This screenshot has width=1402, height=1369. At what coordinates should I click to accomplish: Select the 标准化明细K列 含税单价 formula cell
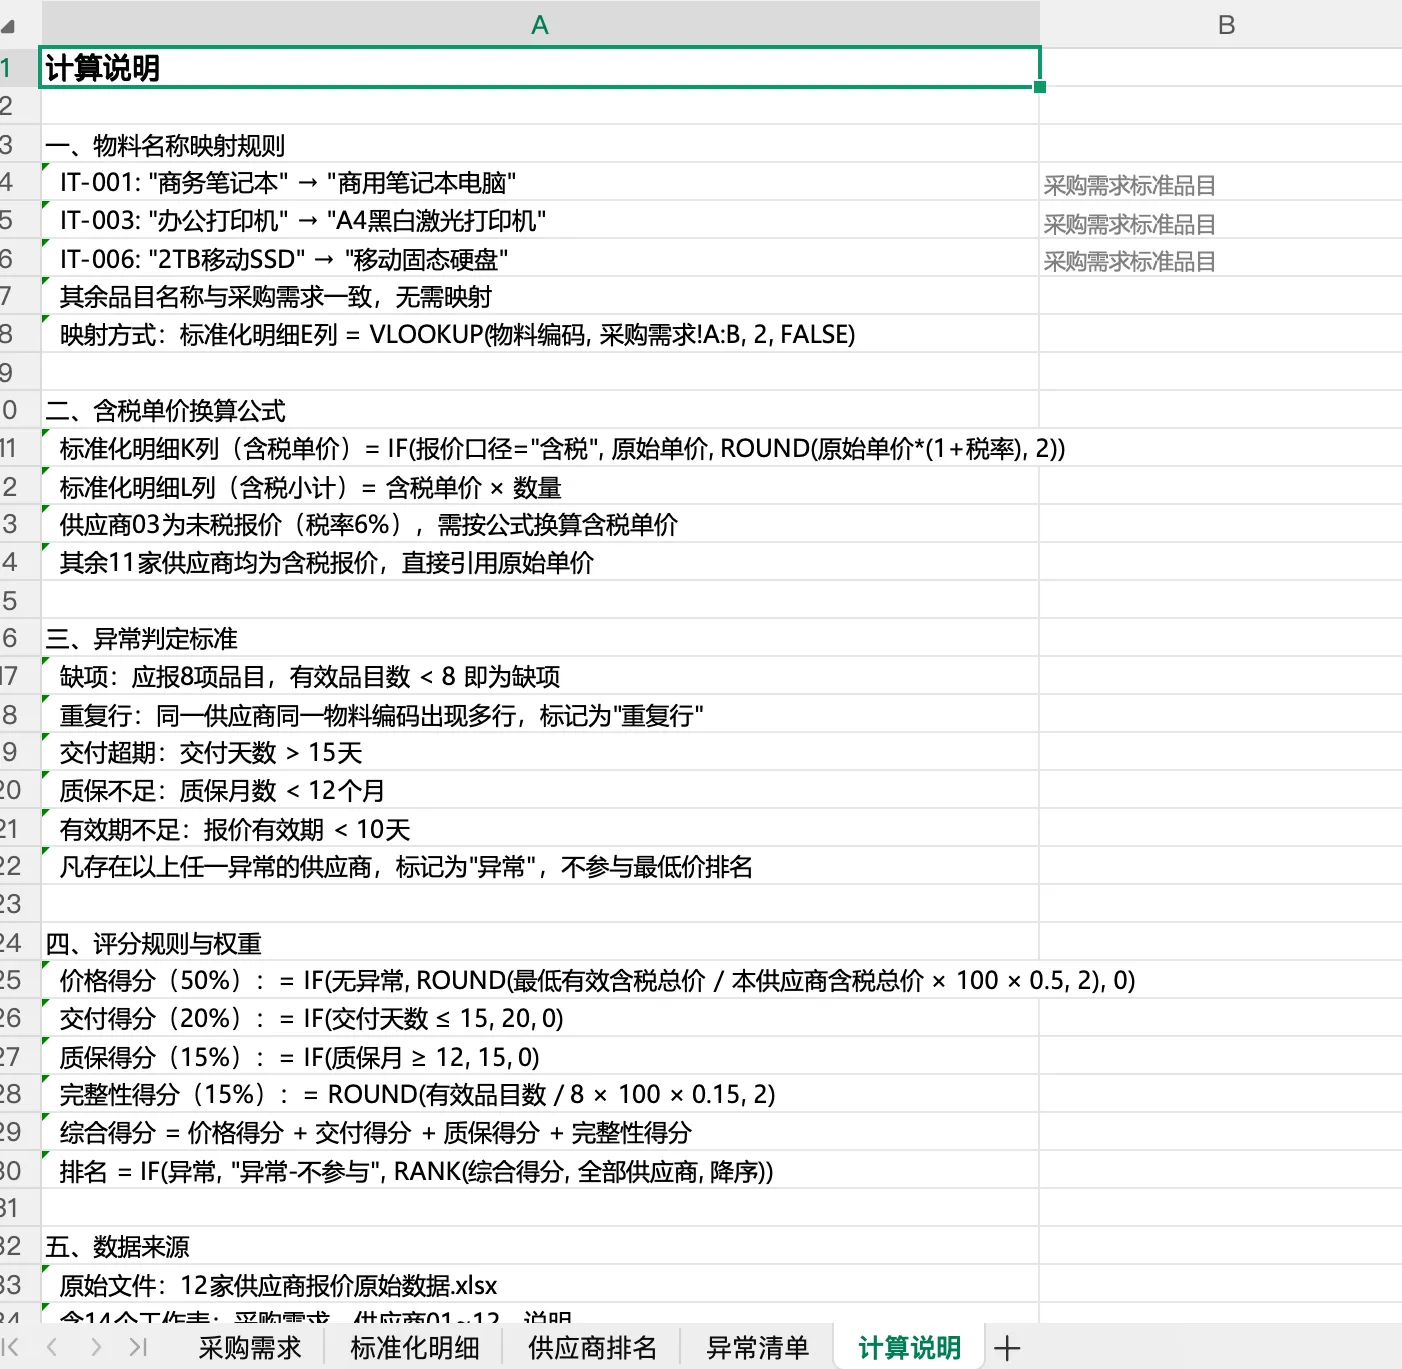(540, 448)
